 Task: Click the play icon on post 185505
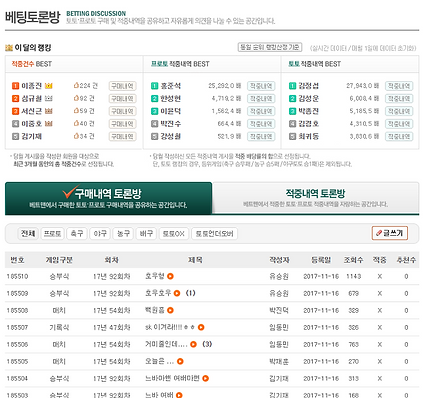[x=180, y=361]
